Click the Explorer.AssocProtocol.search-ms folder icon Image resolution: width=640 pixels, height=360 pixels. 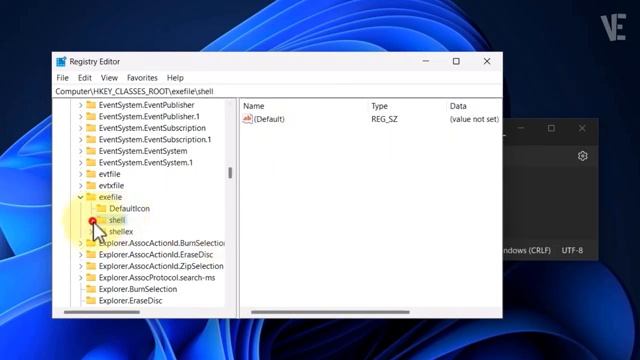point(91,277)
